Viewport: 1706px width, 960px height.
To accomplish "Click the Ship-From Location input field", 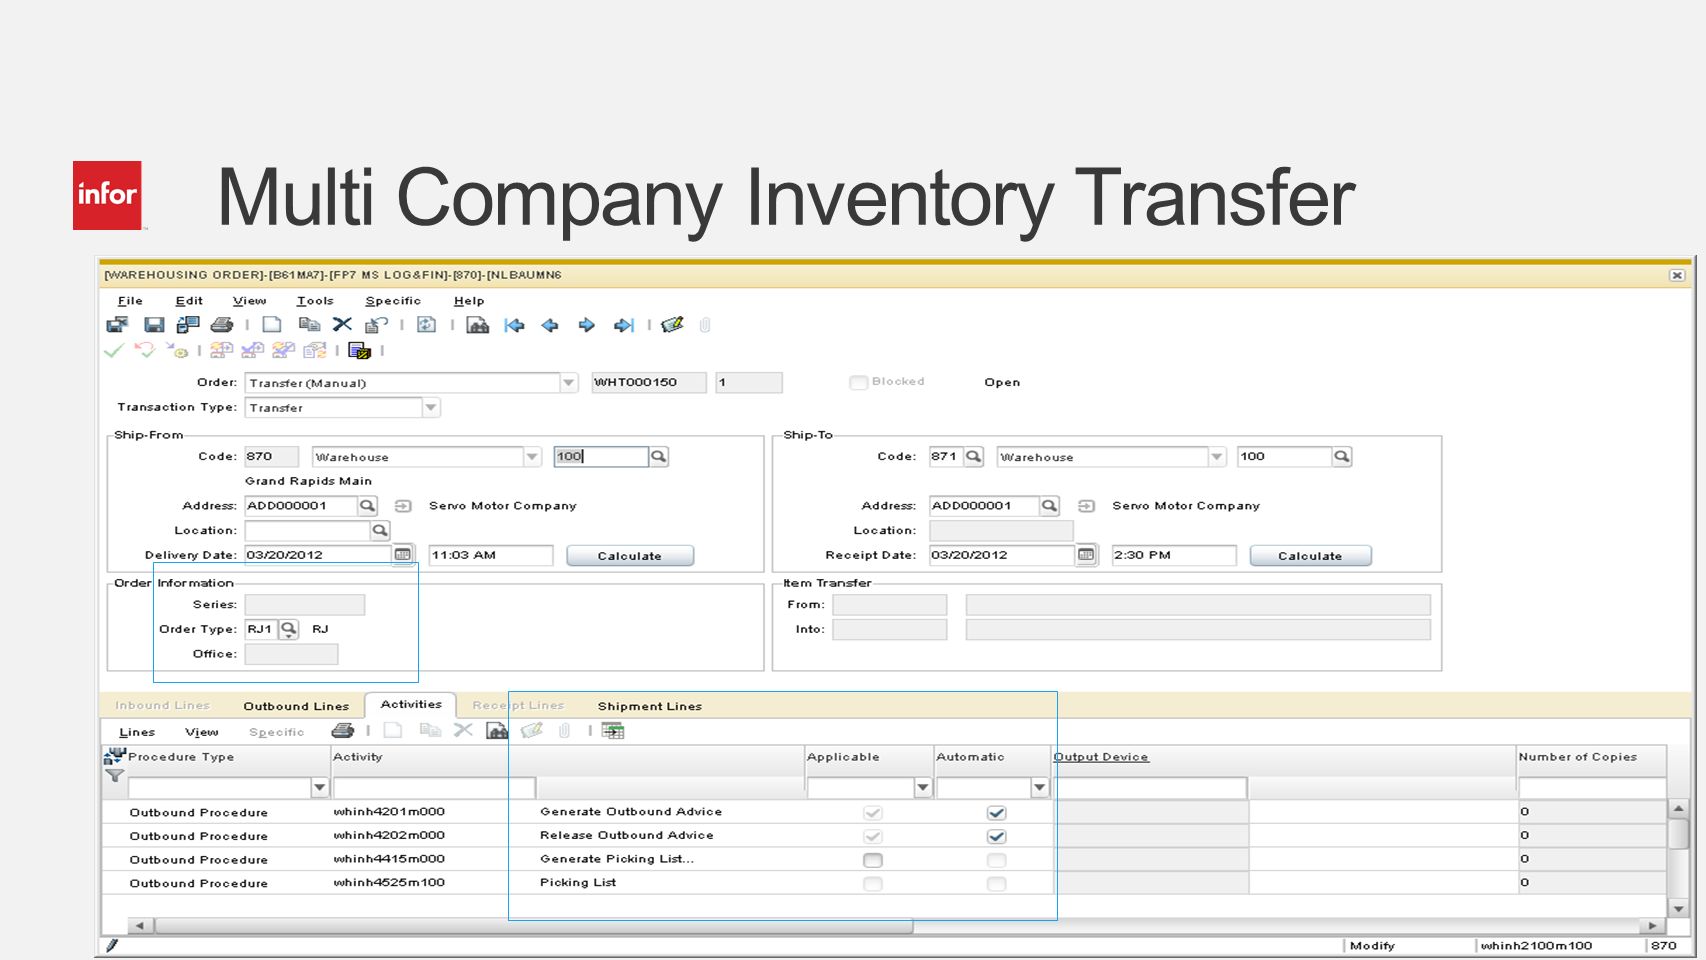I will point(307,530).
